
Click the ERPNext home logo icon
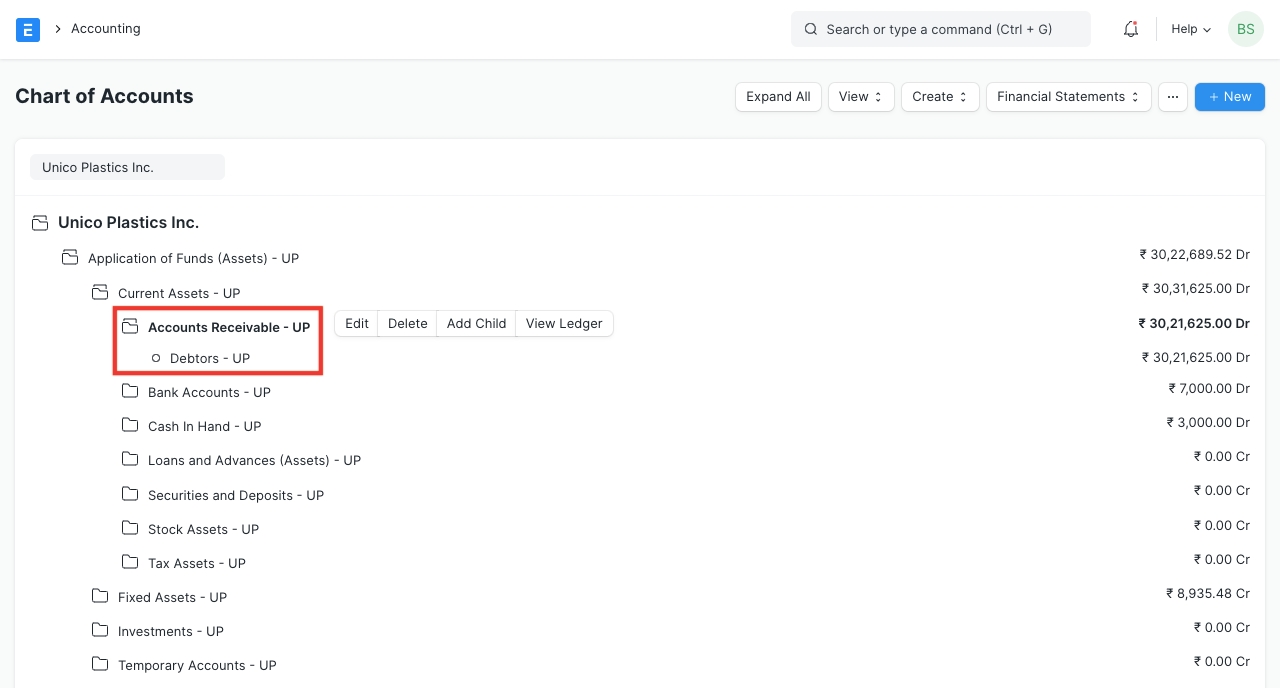point(28,30)
